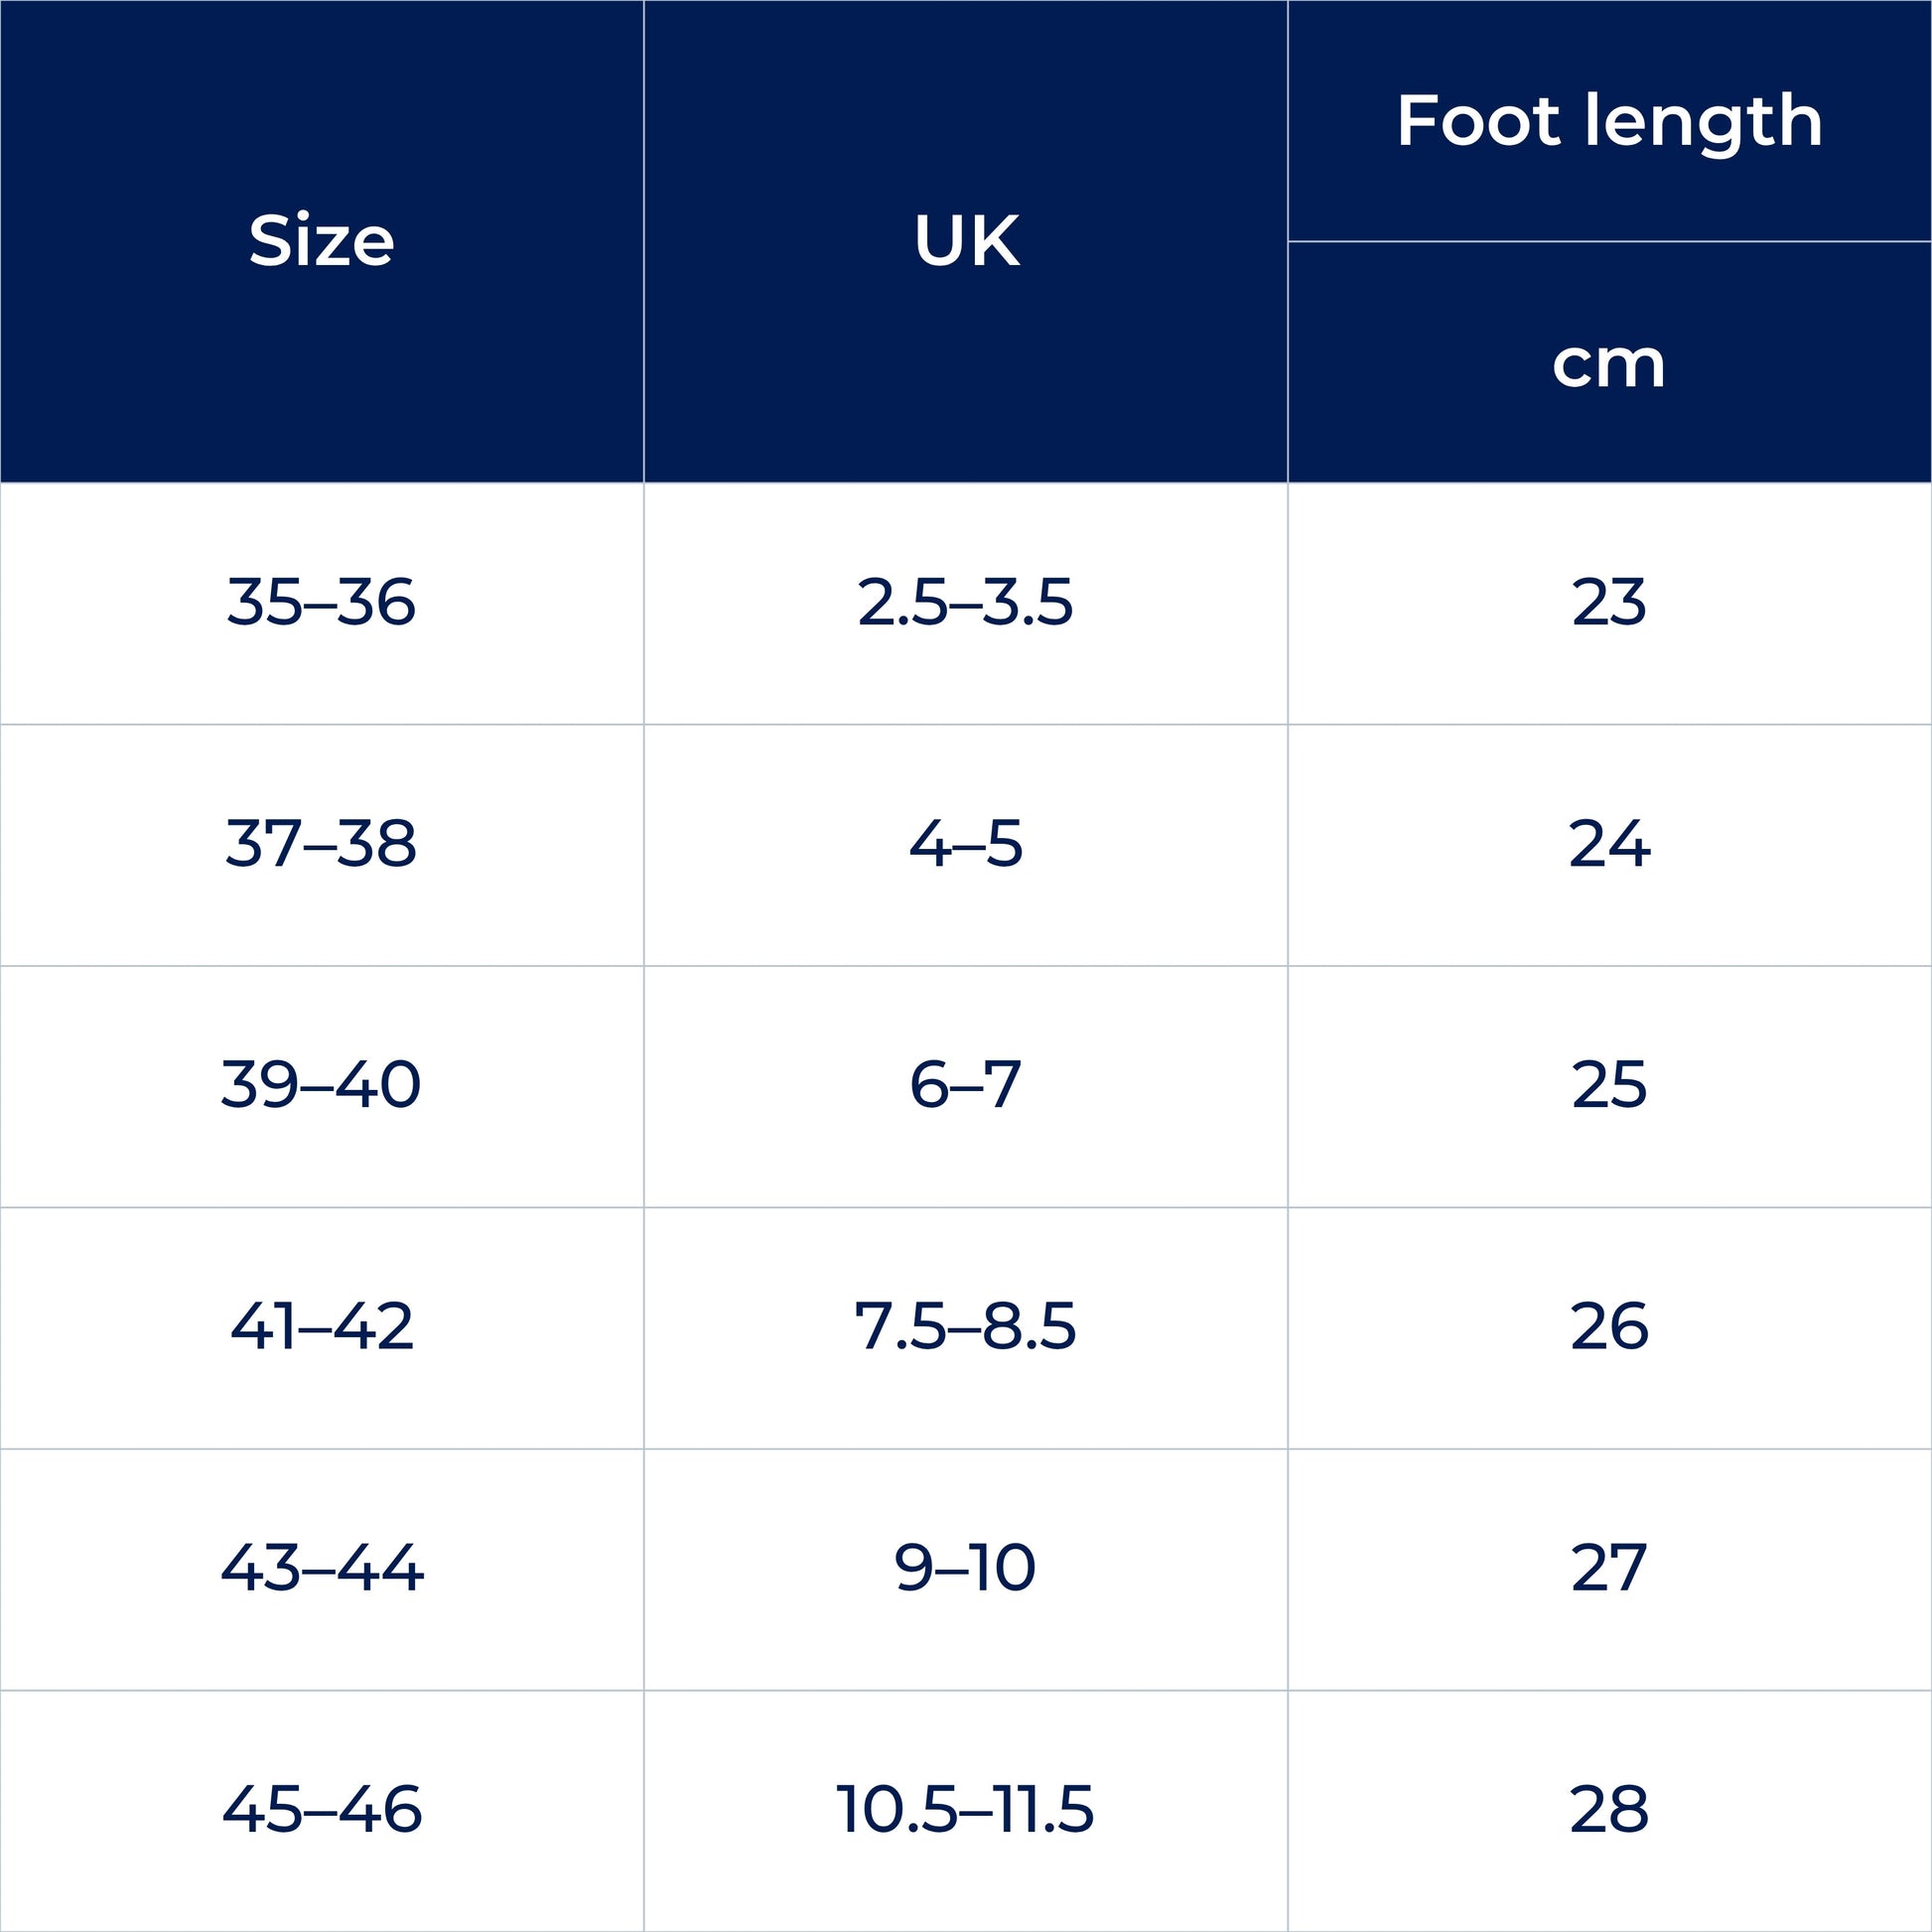Viewport: 1932px width, 1932px height.
Task: Click the UK 10.5–11.5 cell
Action: tap(966, 1809)
